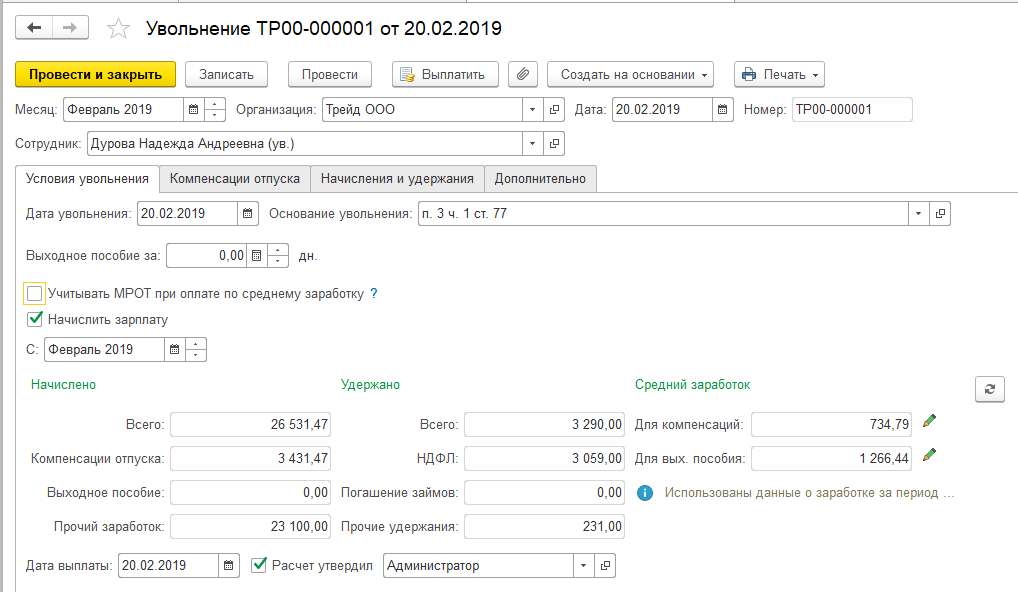
Task: Click the Сотрудник field Дурова Надежда Андреевна
Action: [x=304, y=143]
